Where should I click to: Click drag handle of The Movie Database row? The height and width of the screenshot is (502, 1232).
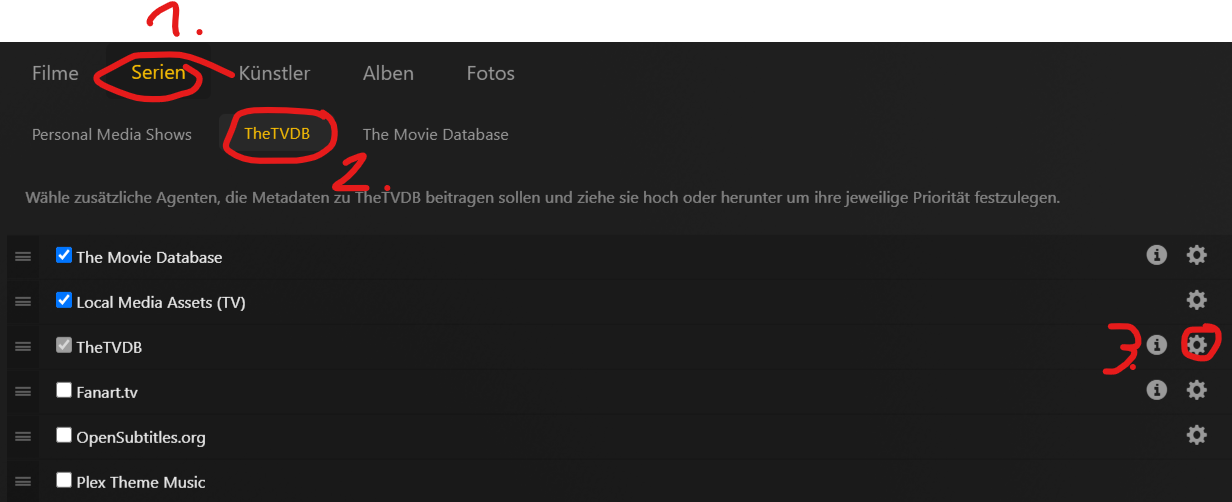pyautogui.click(x=22, y=257)
